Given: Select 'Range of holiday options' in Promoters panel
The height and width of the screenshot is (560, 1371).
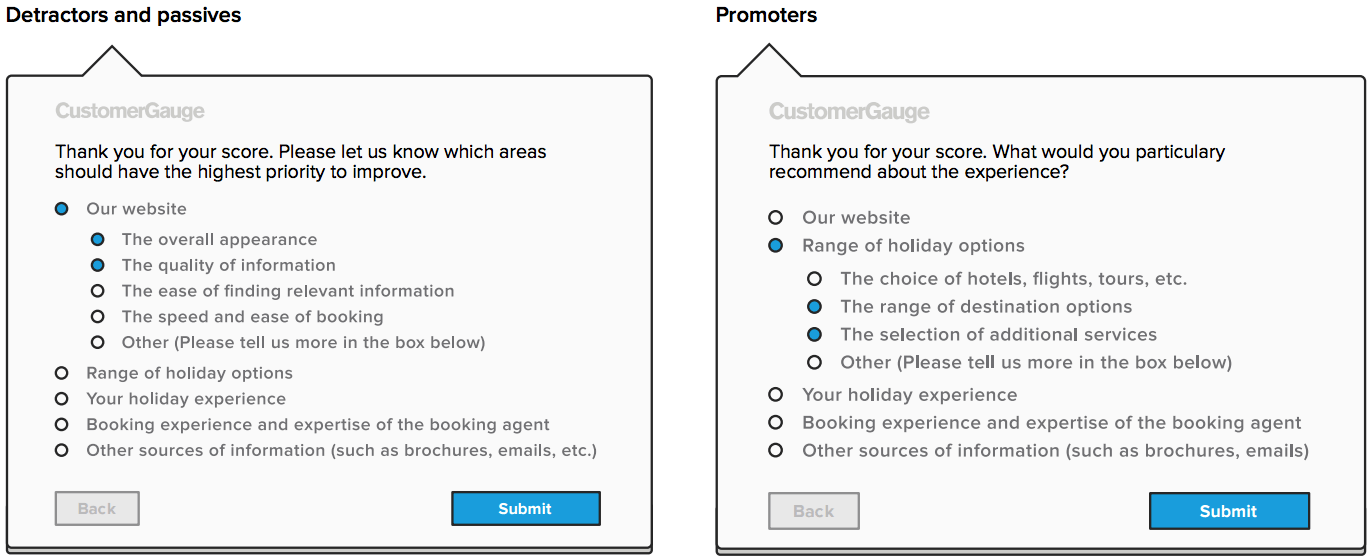Looking at the screenshot, I should coord(775,245).
